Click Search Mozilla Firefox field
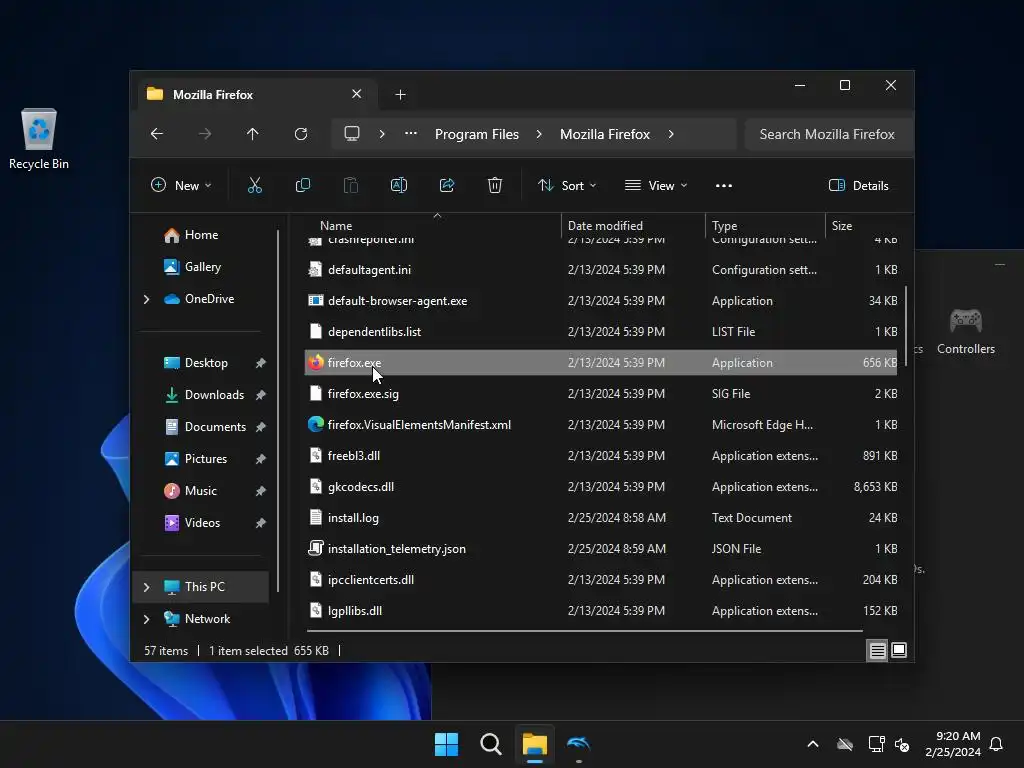This screenshot has height=768, width=1024. (827, 134)
